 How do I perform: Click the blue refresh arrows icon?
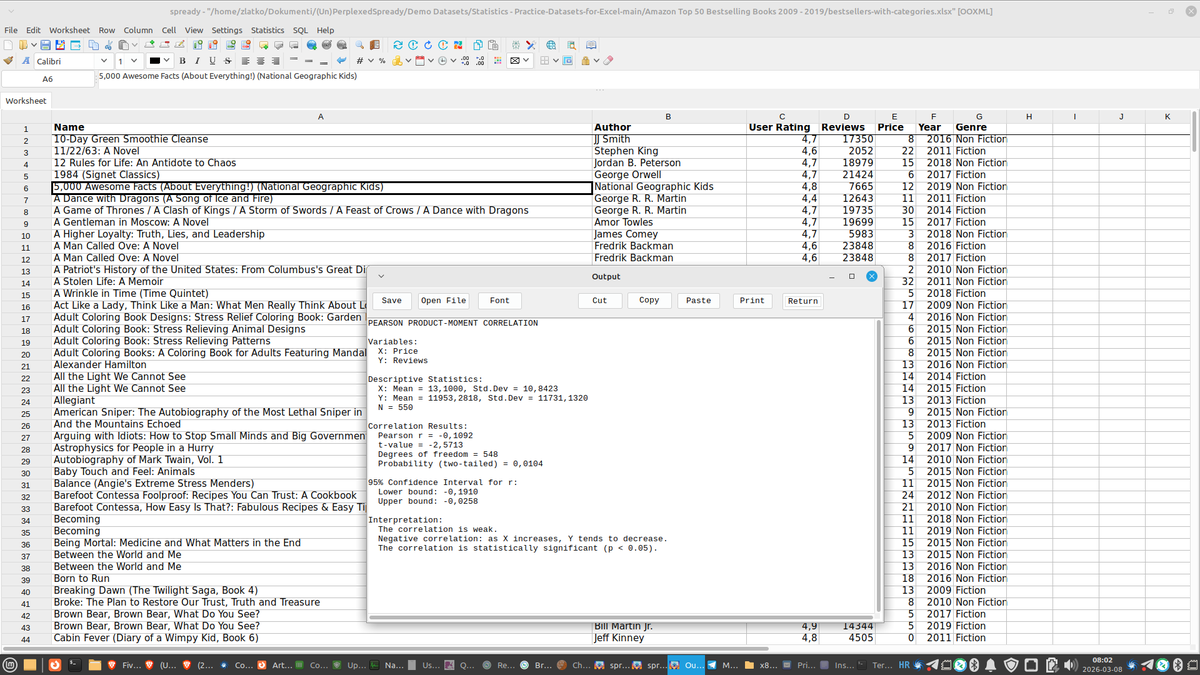(397, 45)
